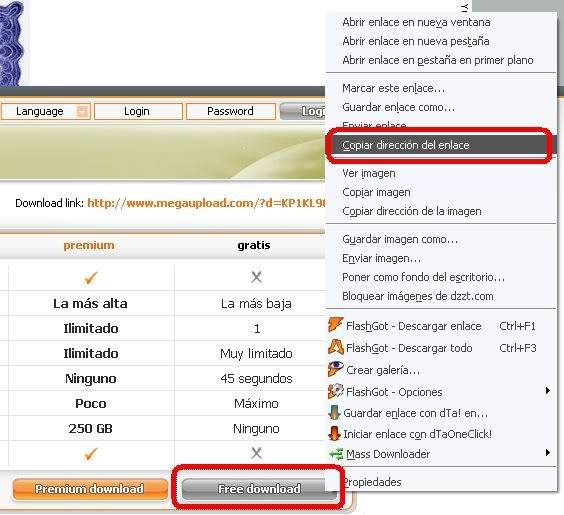Image resolution: width=564 pixels, height=515 pixels.
Task: Open the Language dropdown arrow
Action: click(82, 111)
